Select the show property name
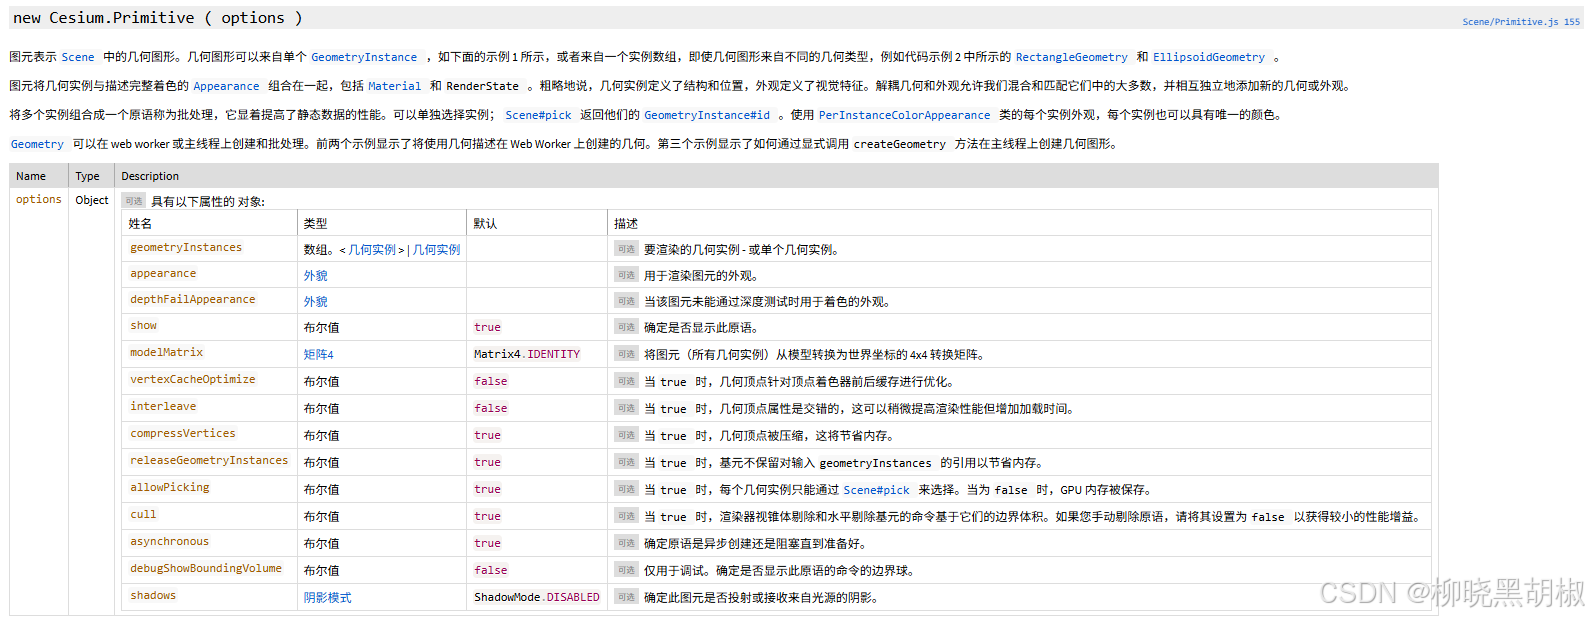The height and width of the screenshot is (620, 1589). tap(144, 325)
